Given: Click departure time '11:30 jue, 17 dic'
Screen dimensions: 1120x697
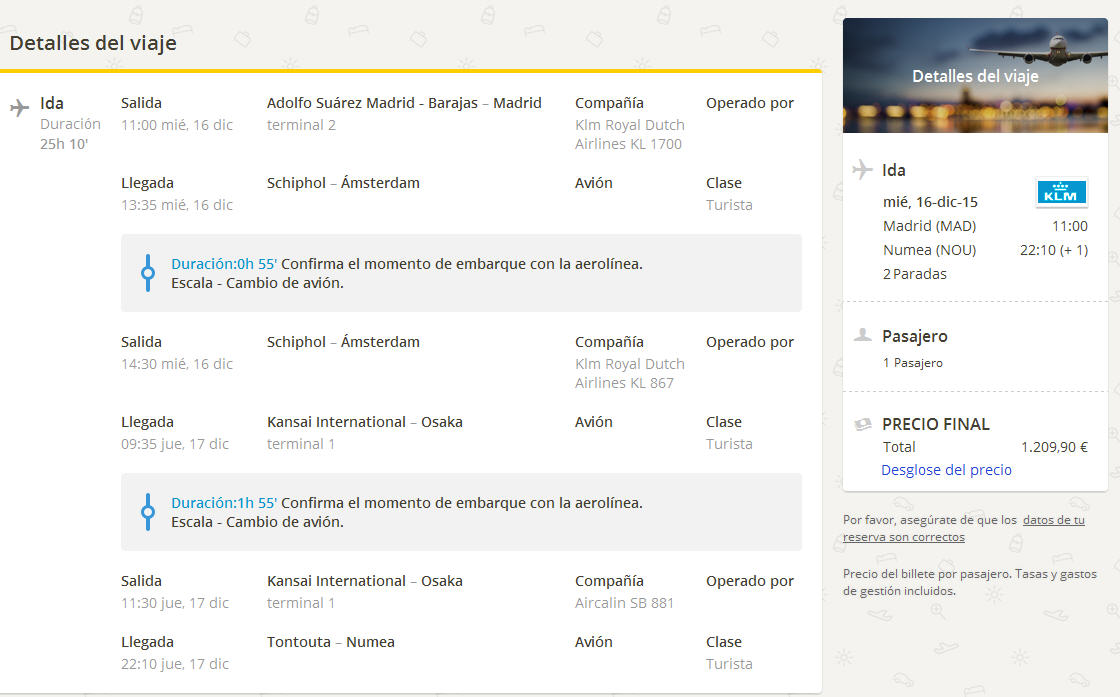Looking at the screenshot, I should click(x=174, y=603).
